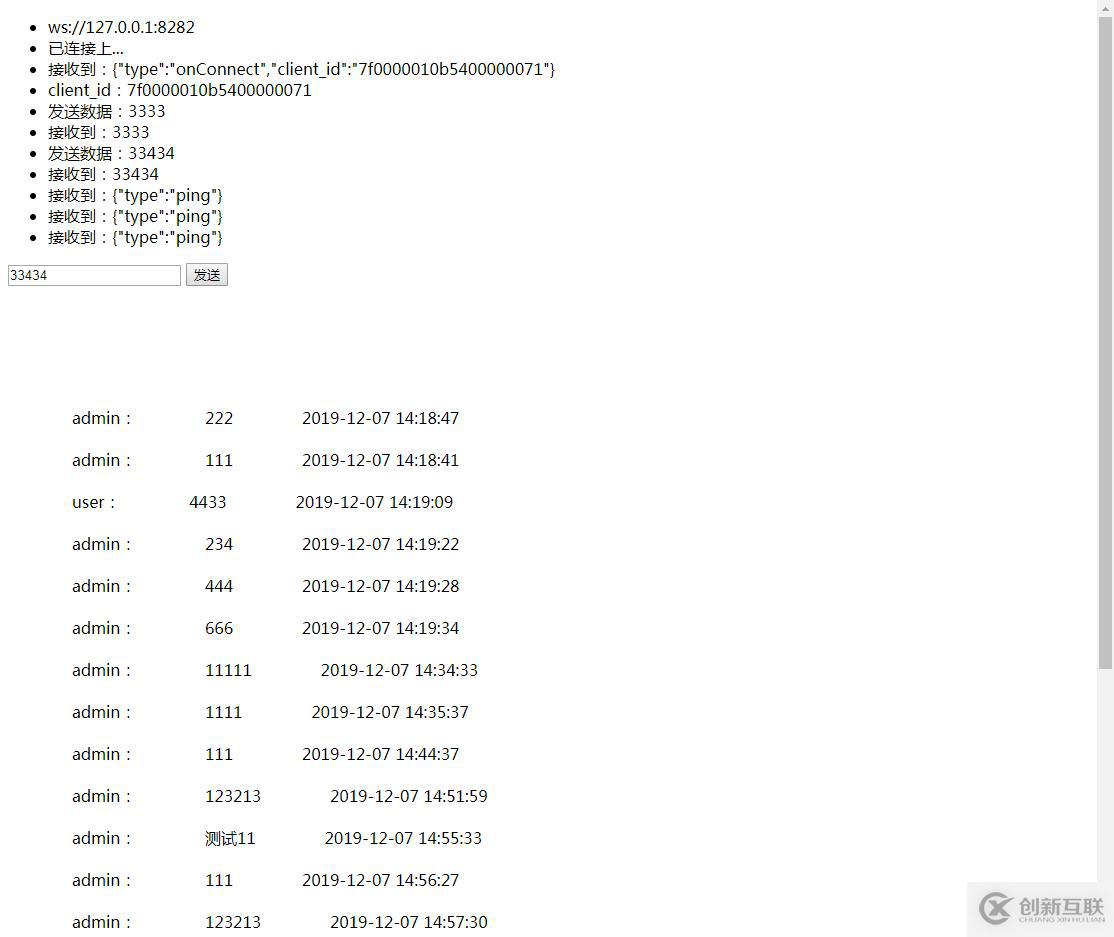The width and height of the screenshot is (1114, 937).
Task: Click timestamp 2019-12-07 14:51:59
Action: point(409,796)
